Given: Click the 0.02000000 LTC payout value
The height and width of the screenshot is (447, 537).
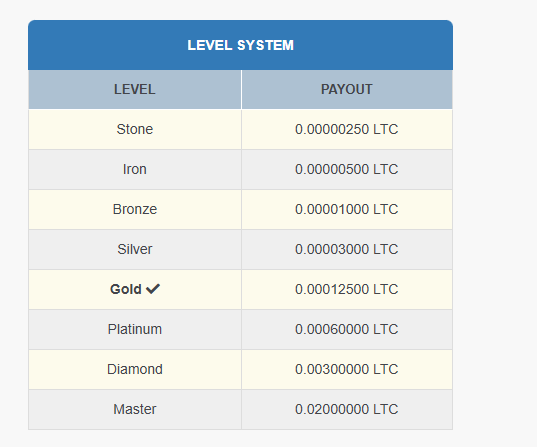Looking at the screenshot, I should click(x=347, y=409).
